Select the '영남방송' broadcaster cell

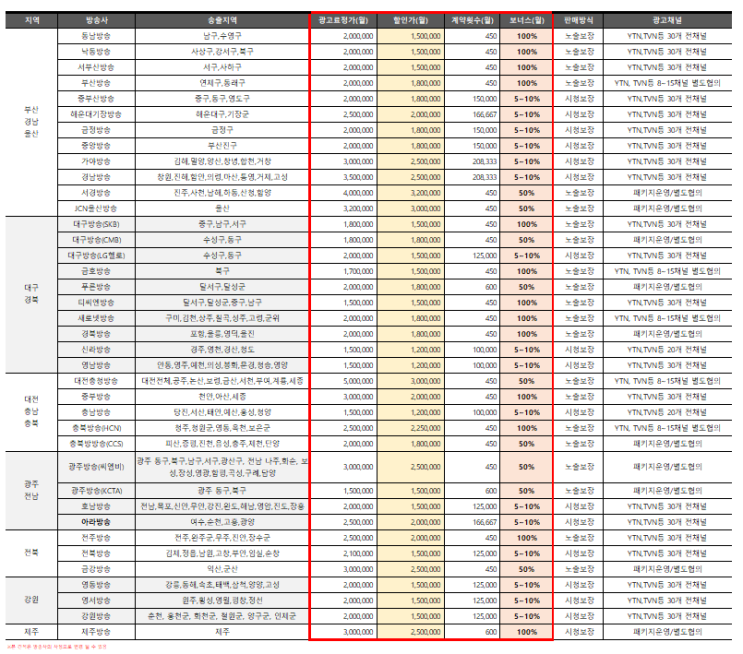click(96, 365)
